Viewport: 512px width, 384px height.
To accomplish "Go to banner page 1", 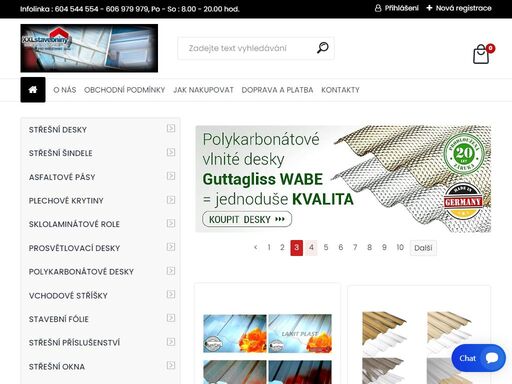I will point(269,247).
